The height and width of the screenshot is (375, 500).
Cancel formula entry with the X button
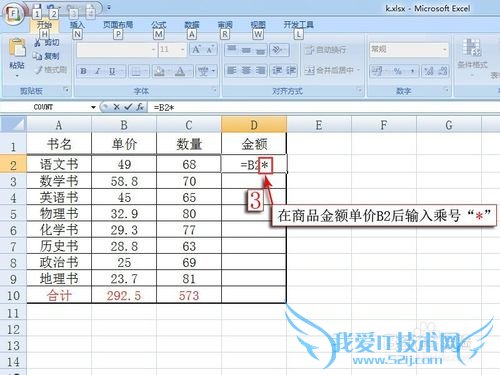(116, 107)
